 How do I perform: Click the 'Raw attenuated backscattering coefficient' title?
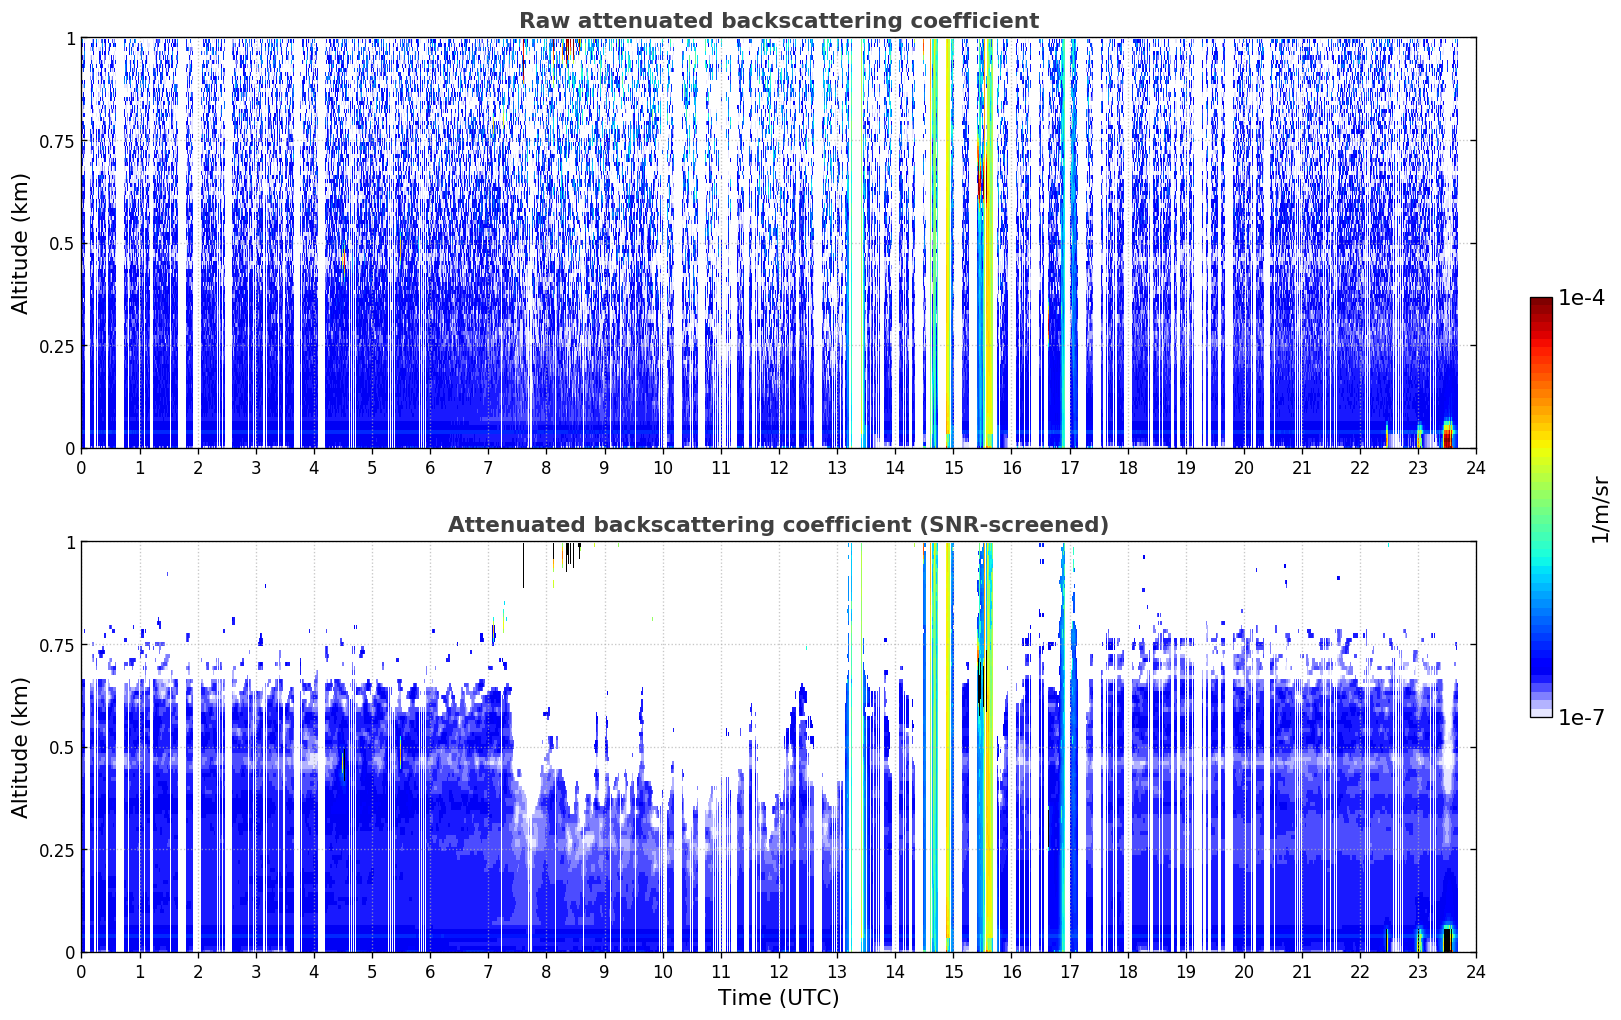coord(778,21)
